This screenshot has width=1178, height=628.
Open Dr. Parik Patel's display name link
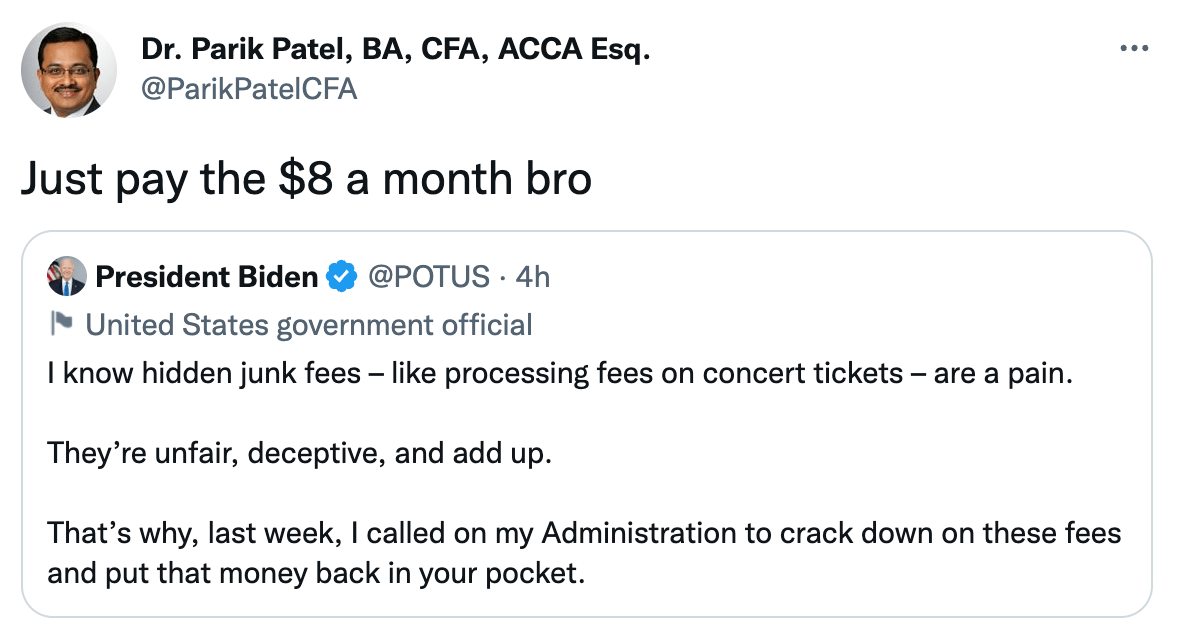pos(396,48)
